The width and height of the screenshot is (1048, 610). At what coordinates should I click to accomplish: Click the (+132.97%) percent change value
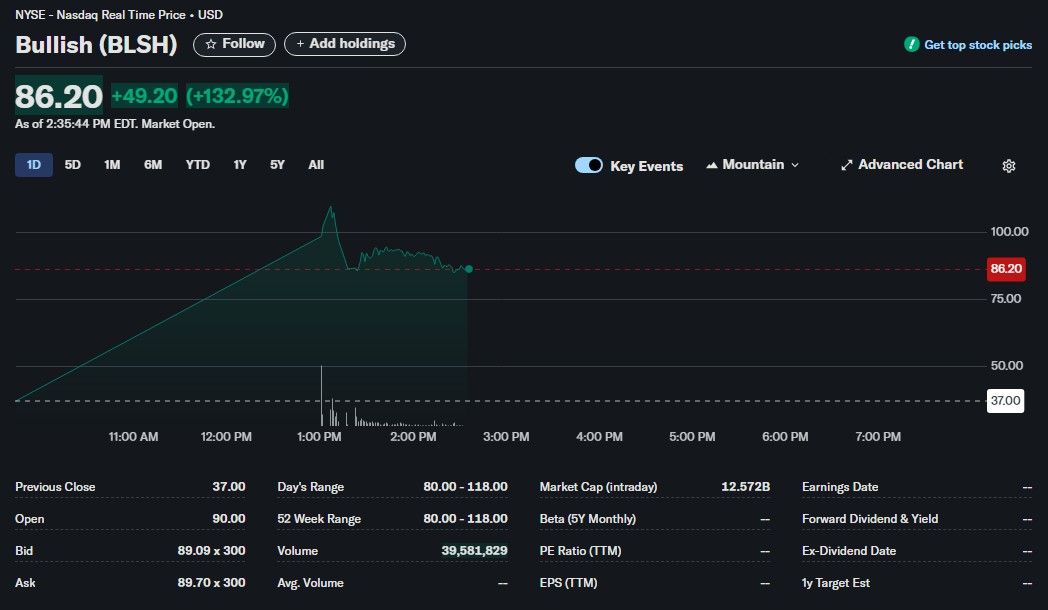(237, 96)
